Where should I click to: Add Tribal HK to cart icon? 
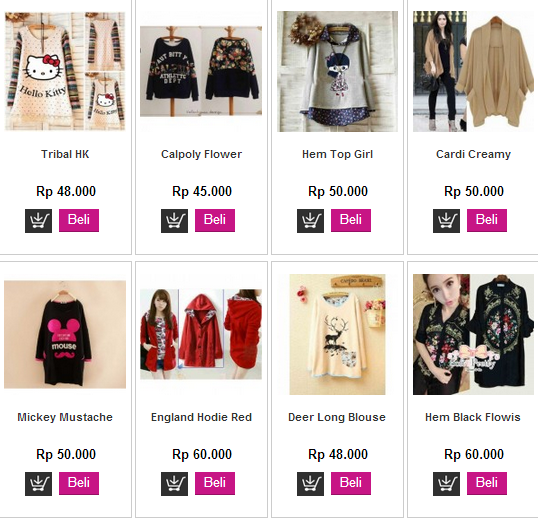click(x=38, y=221)
